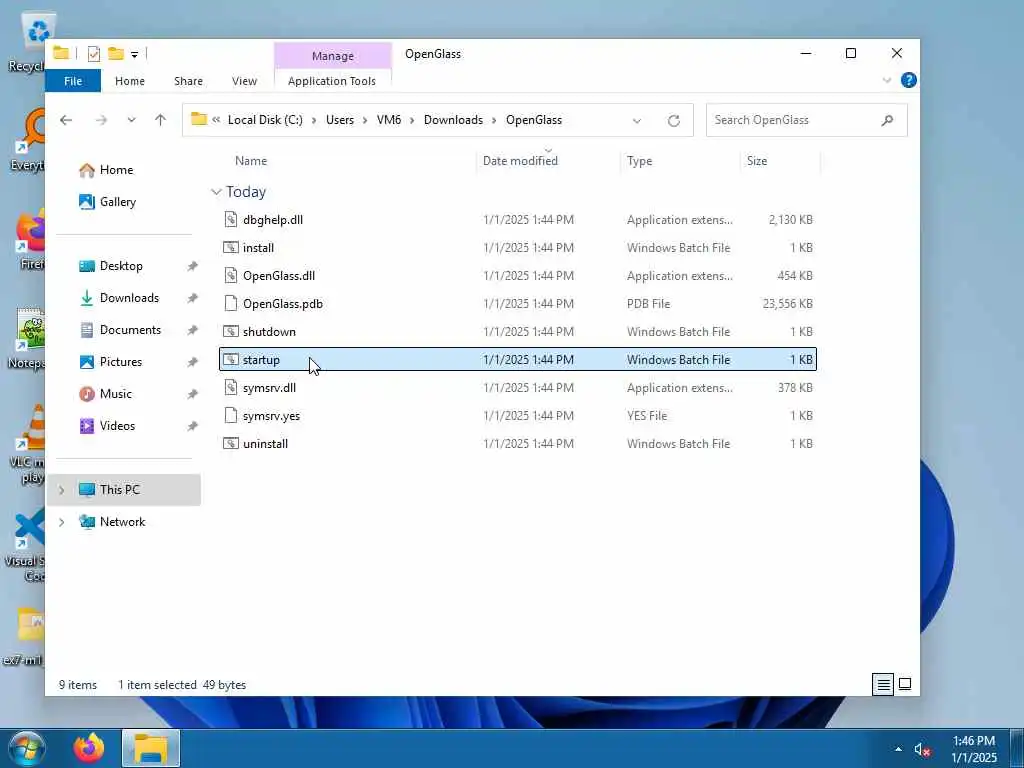Click the symsrv.dll file icon
The width and height of the screenshot is (1024, 768).
[231, 388]
